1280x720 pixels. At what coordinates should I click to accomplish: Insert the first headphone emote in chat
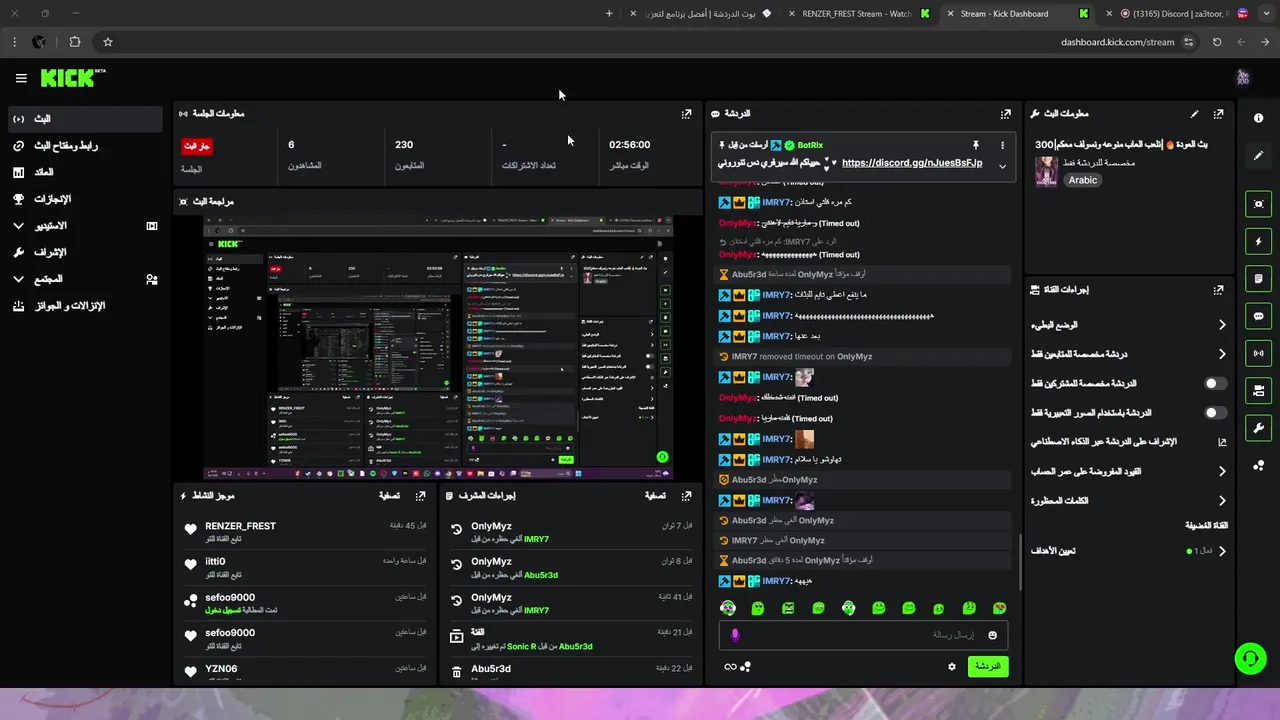(x=729, y=608)
